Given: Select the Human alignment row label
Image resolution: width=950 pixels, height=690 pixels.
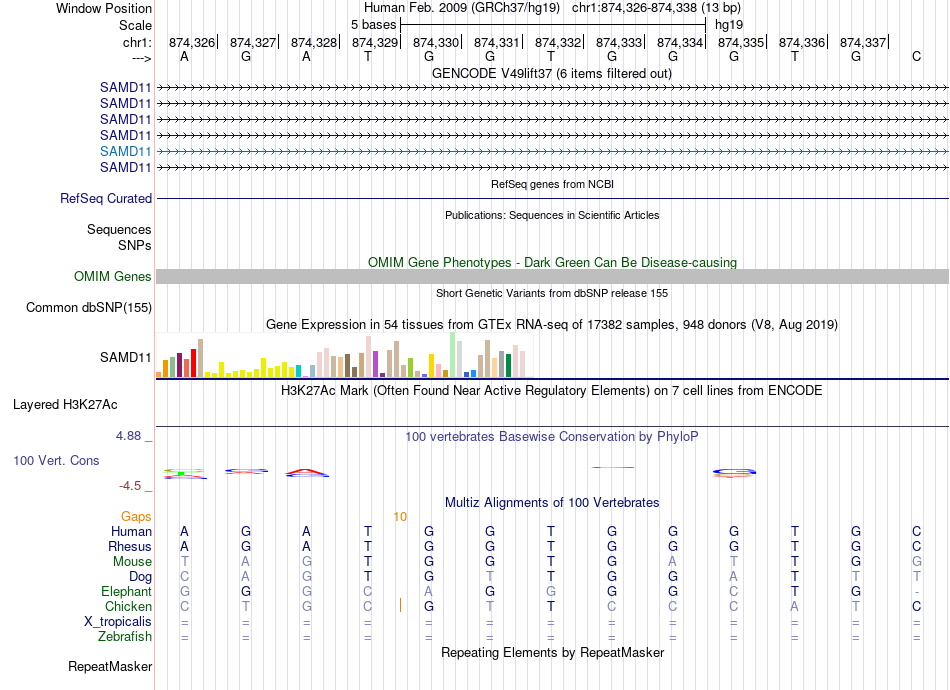Looking at the screenshot, I should [x=131, y=532].
